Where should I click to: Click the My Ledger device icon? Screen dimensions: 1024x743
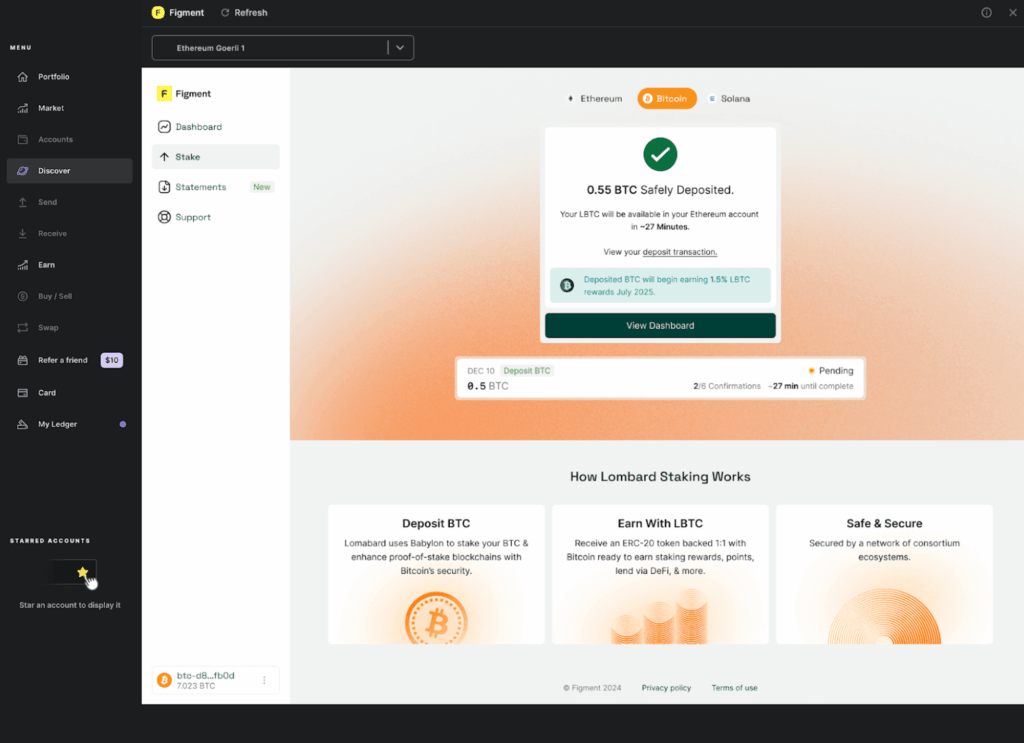tap(23, 424)
